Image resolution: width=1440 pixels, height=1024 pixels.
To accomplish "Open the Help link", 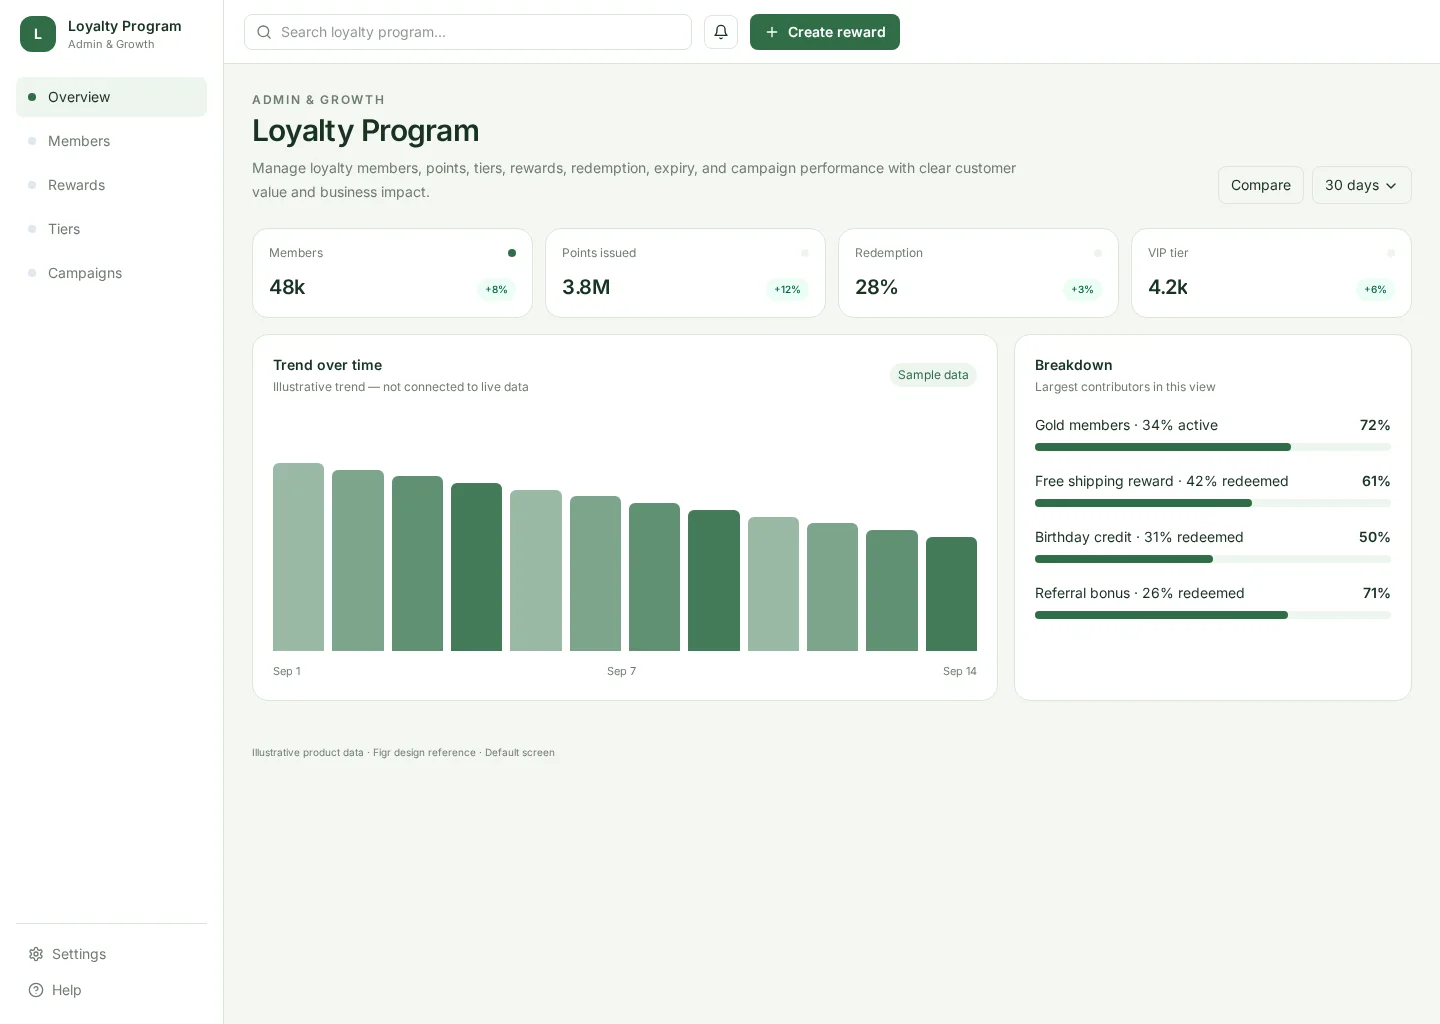I will (111, 990).
